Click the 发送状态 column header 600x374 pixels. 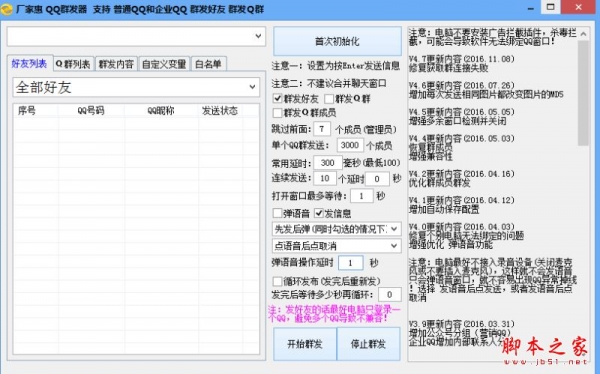coord(220,111)
